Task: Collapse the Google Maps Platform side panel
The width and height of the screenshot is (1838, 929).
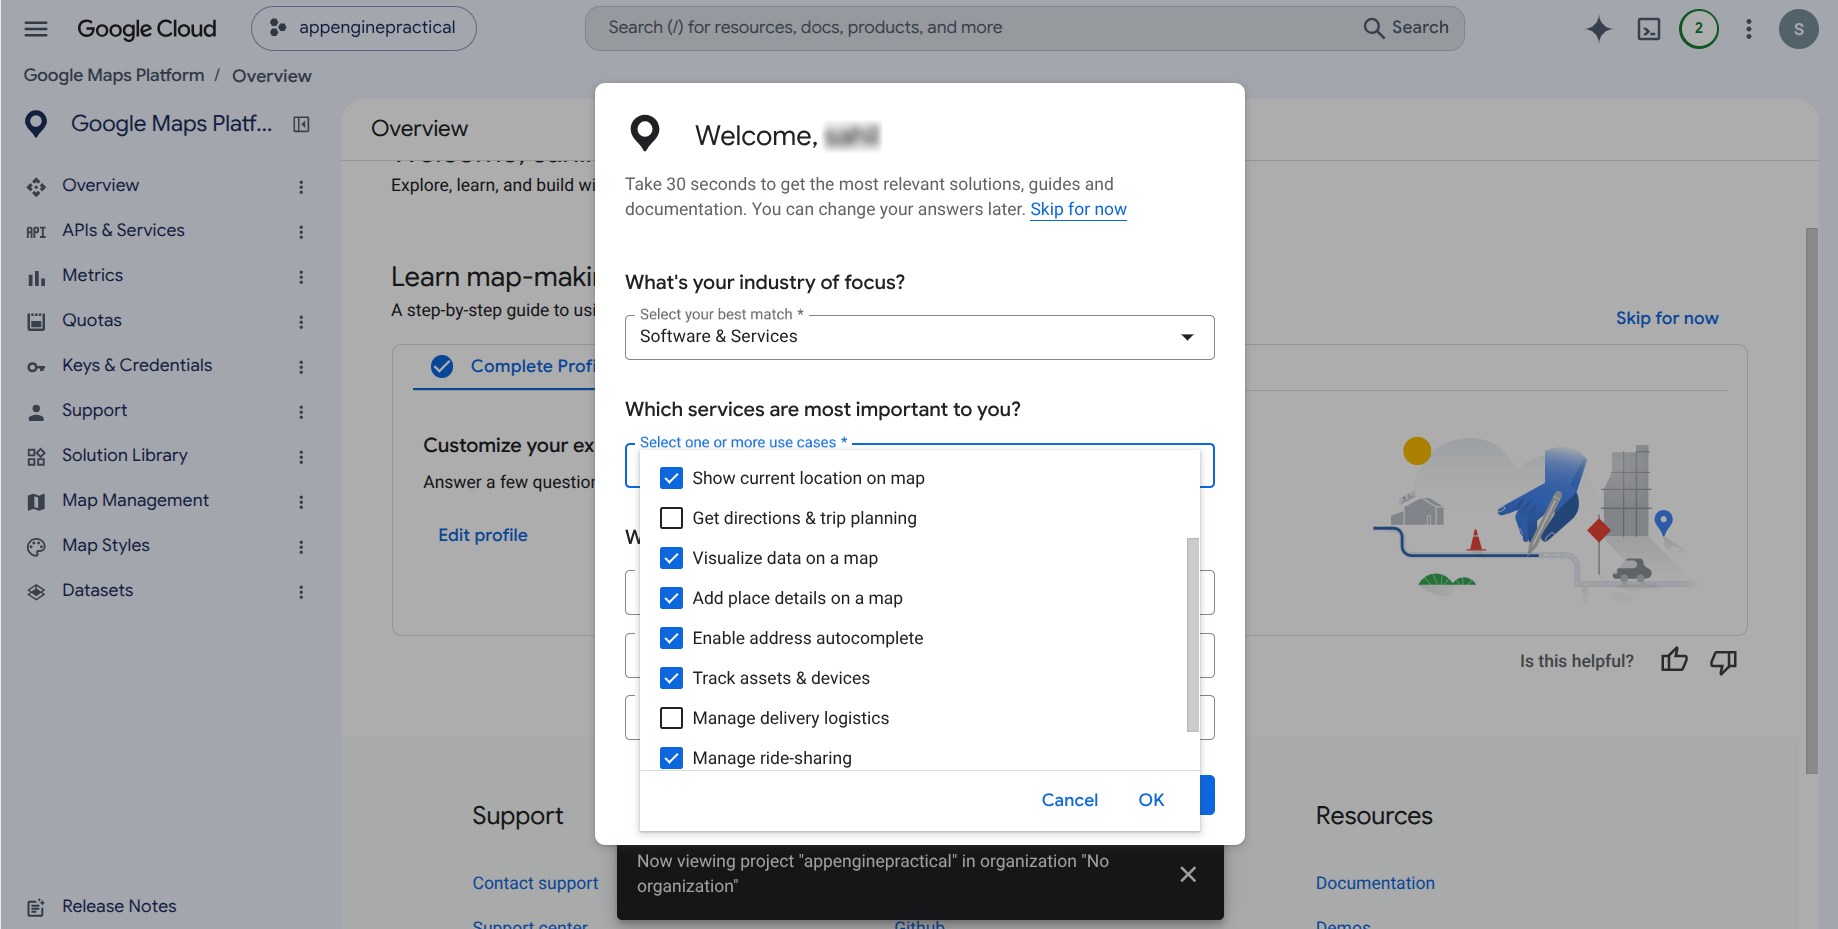Action: coord(301,124)
